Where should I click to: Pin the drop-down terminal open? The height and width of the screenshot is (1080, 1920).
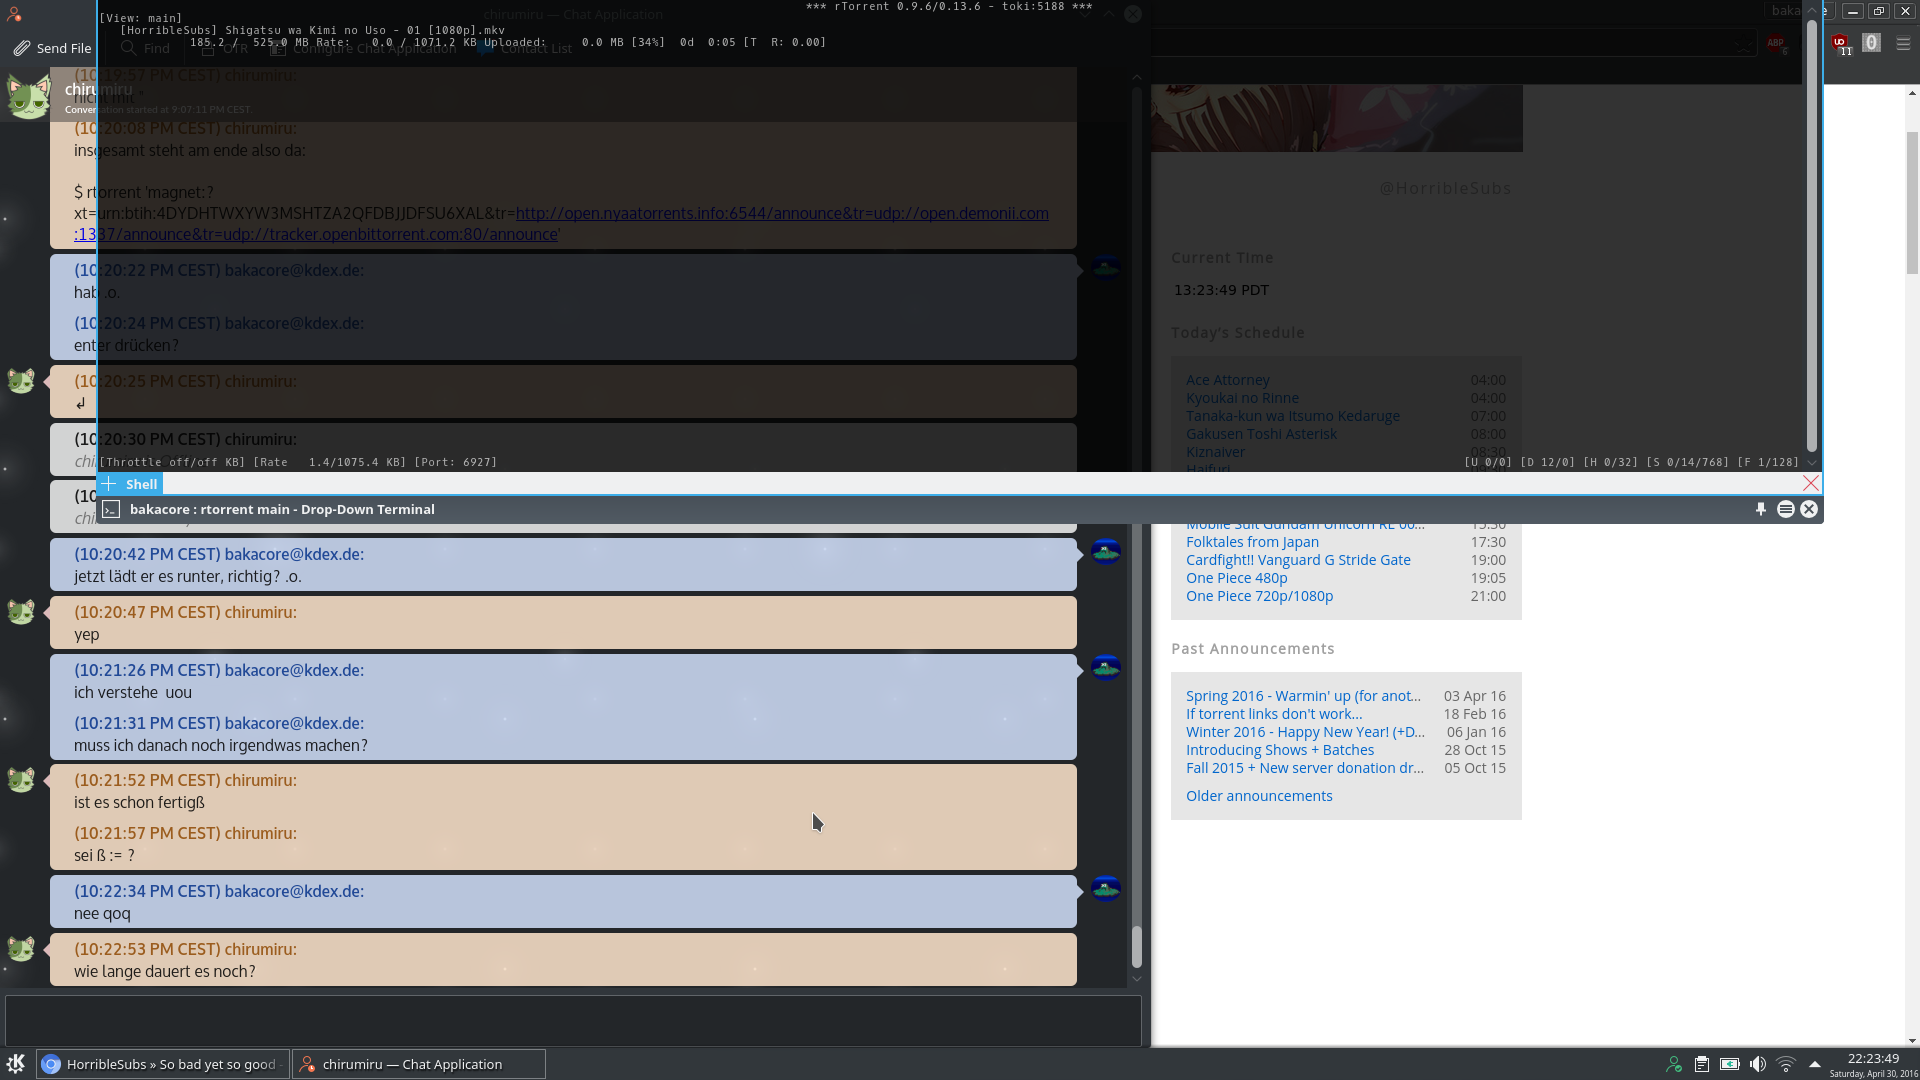point(1761,509)
